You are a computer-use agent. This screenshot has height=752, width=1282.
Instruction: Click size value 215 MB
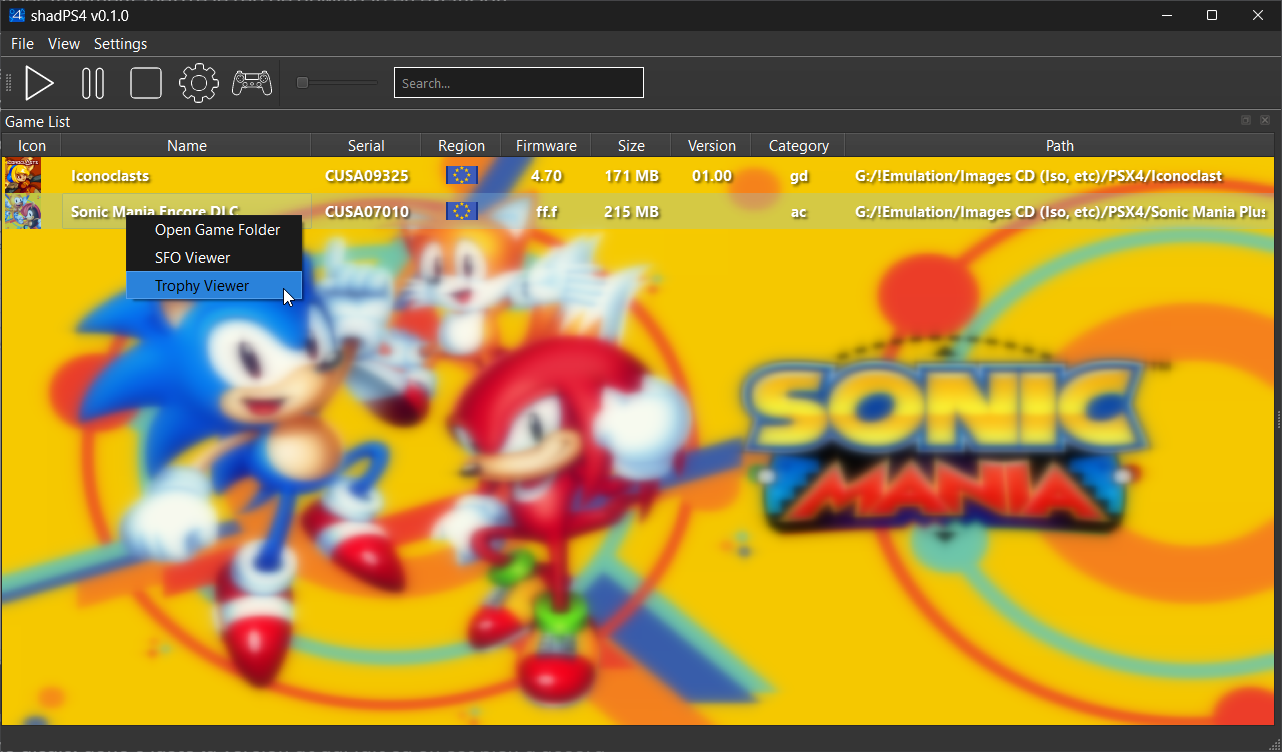[x=631, y=212]
